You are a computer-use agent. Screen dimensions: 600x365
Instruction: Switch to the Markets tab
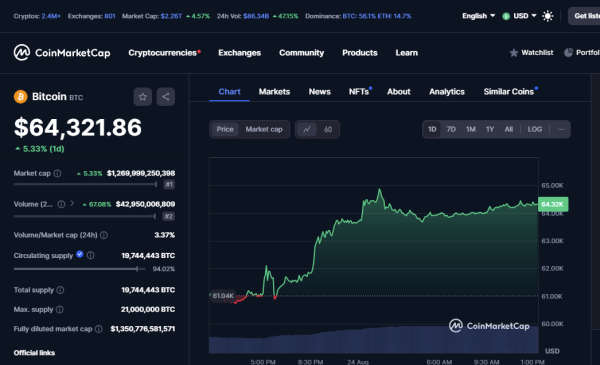(274, 92)
